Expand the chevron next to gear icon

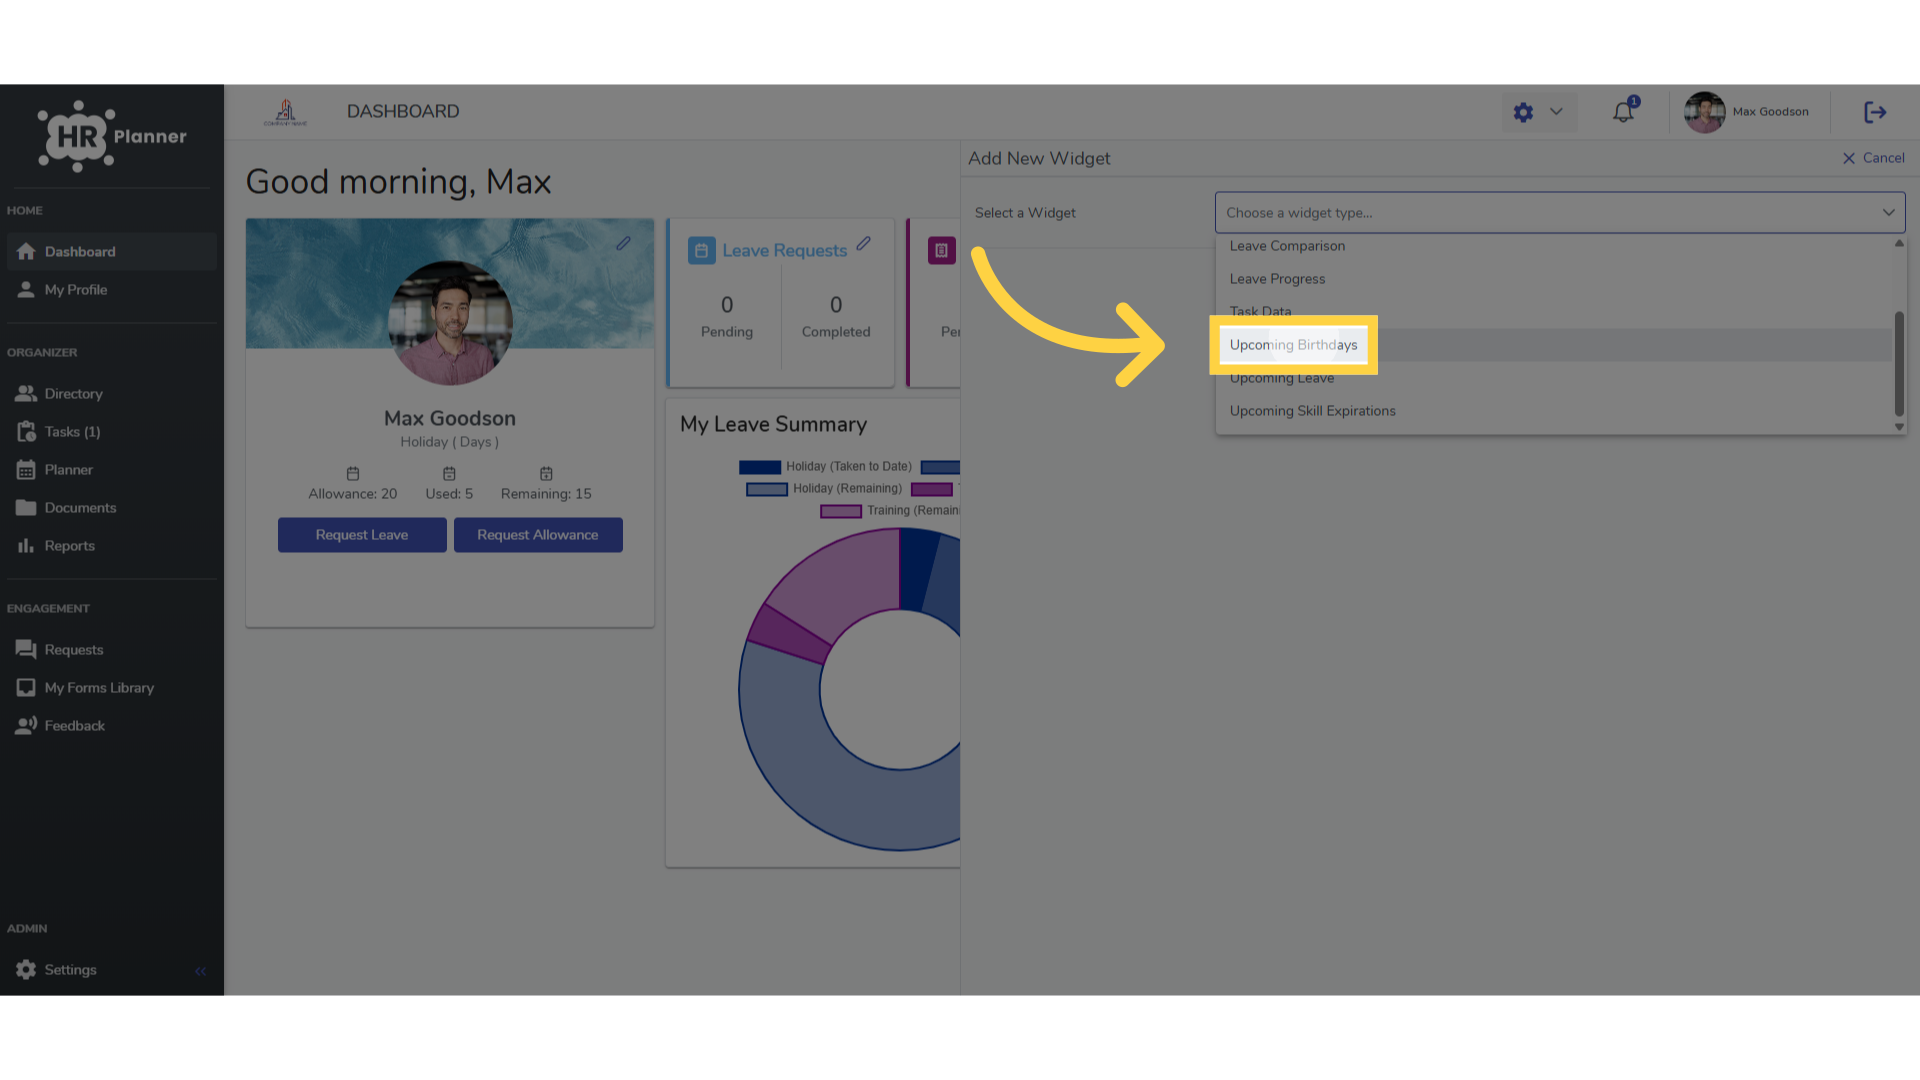1556,112
